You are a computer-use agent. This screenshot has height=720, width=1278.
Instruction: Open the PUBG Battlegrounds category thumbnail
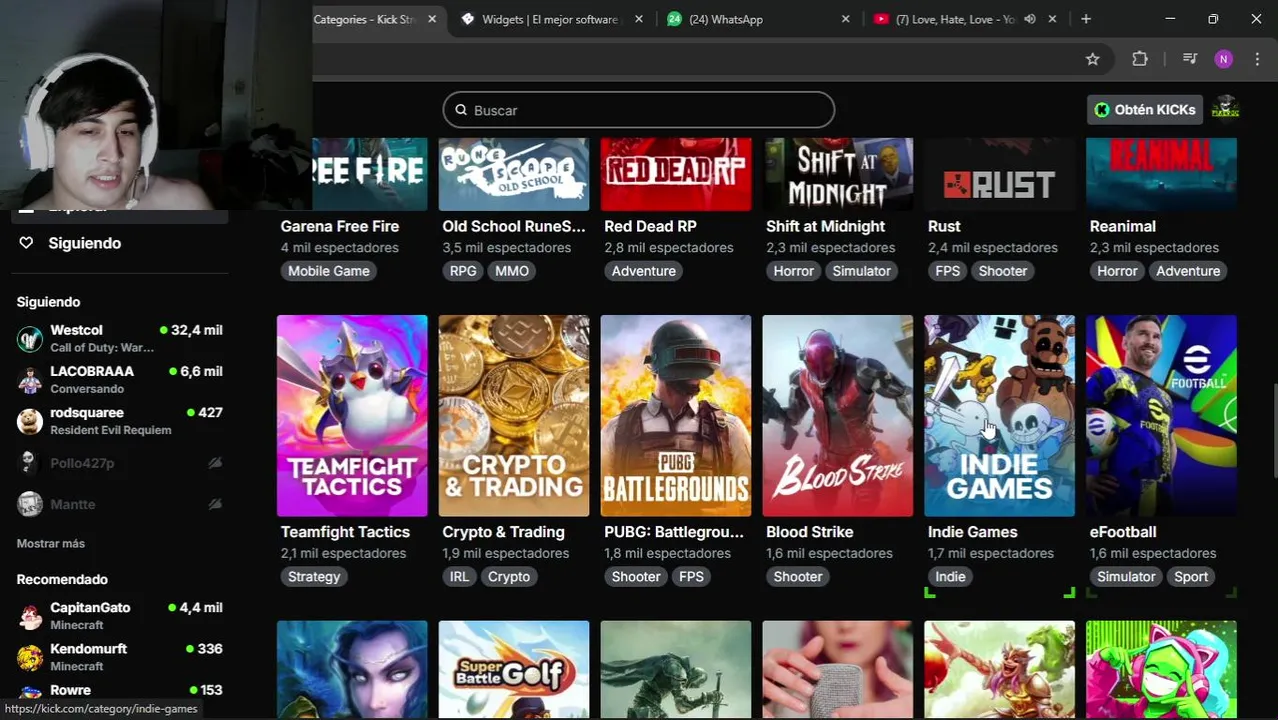676,416
